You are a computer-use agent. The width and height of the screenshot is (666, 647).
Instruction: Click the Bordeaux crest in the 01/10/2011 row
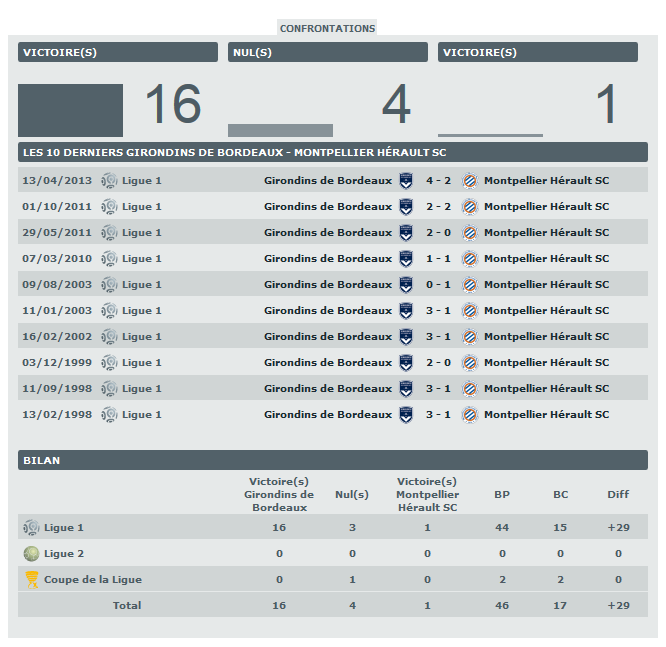[406, 207]
